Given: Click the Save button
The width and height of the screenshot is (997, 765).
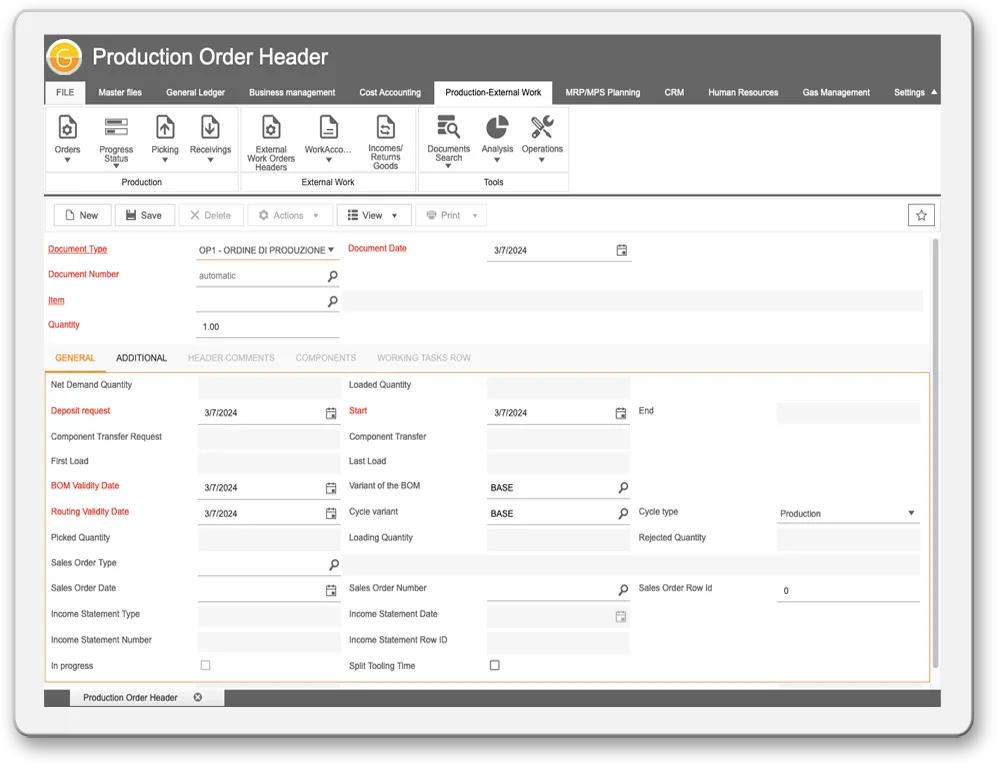Looking at the screenshot, I should (x=143, y=215).
